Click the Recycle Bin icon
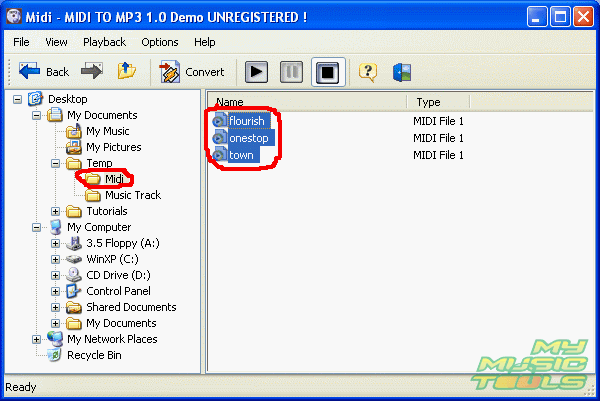The image size is (600, 401). tap(54, 355)
